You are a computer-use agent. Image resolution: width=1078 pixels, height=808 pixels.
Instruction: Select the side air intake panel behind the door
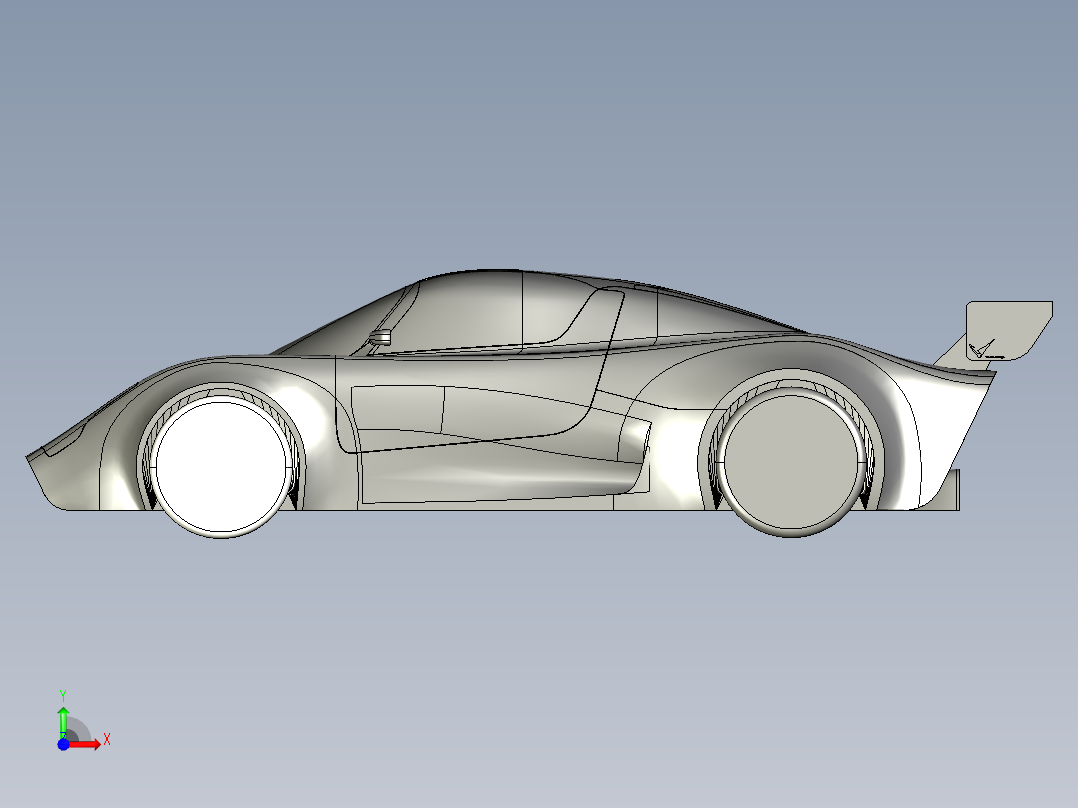[632, 440]
